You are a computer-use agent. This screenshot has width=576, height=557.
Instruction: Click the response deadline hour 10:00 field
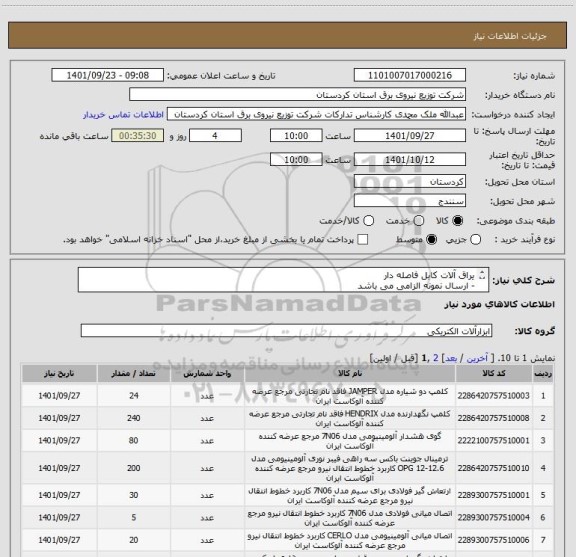click(x=296, y=136)
